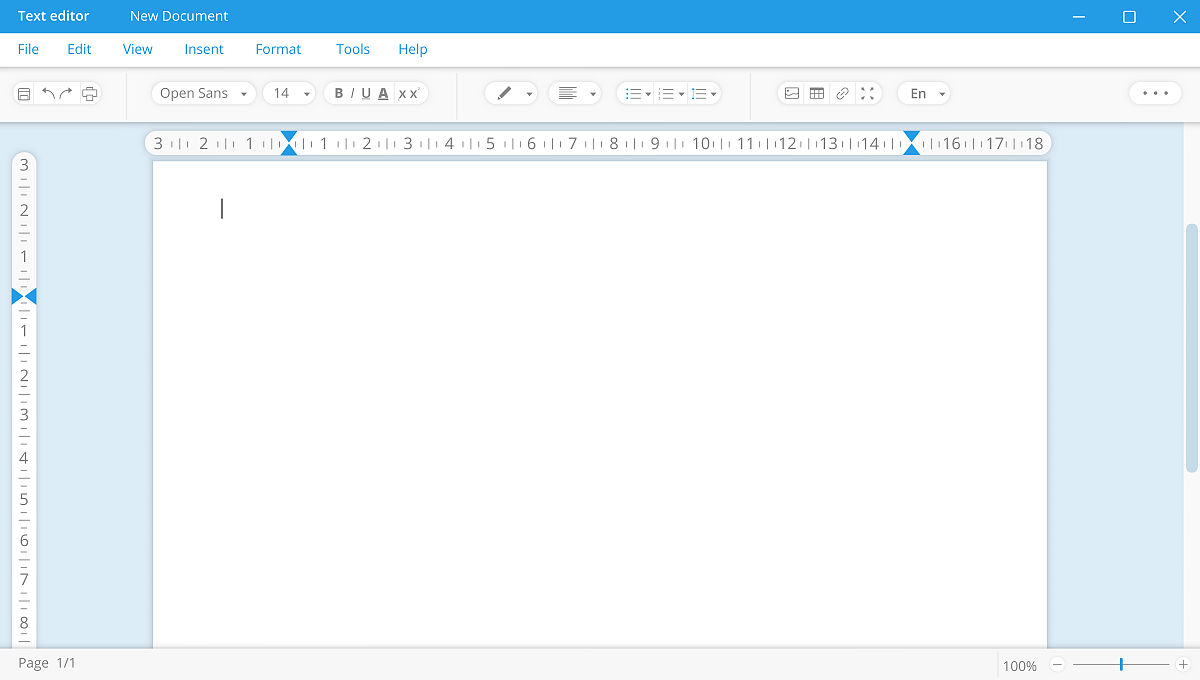
Task: Add a hyperlink with the link icon
Action: [x=842, y=94]
